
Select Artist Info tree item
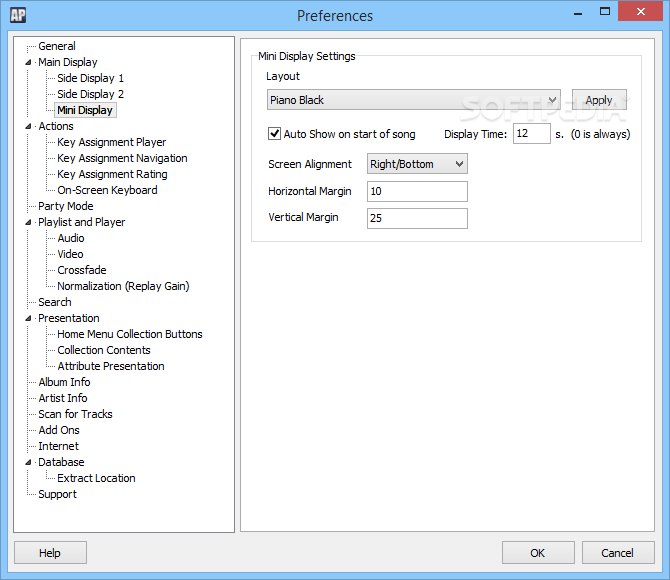tap(63, 398)
